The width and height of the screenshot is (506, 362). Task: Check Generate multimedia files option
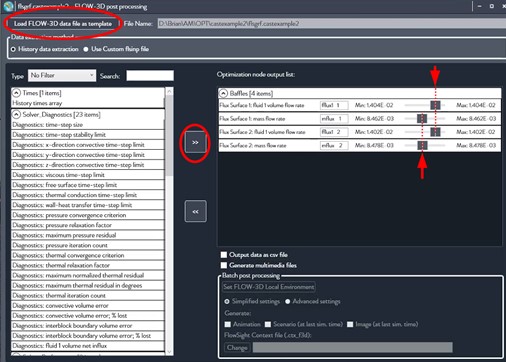click(x=224, y=265)
